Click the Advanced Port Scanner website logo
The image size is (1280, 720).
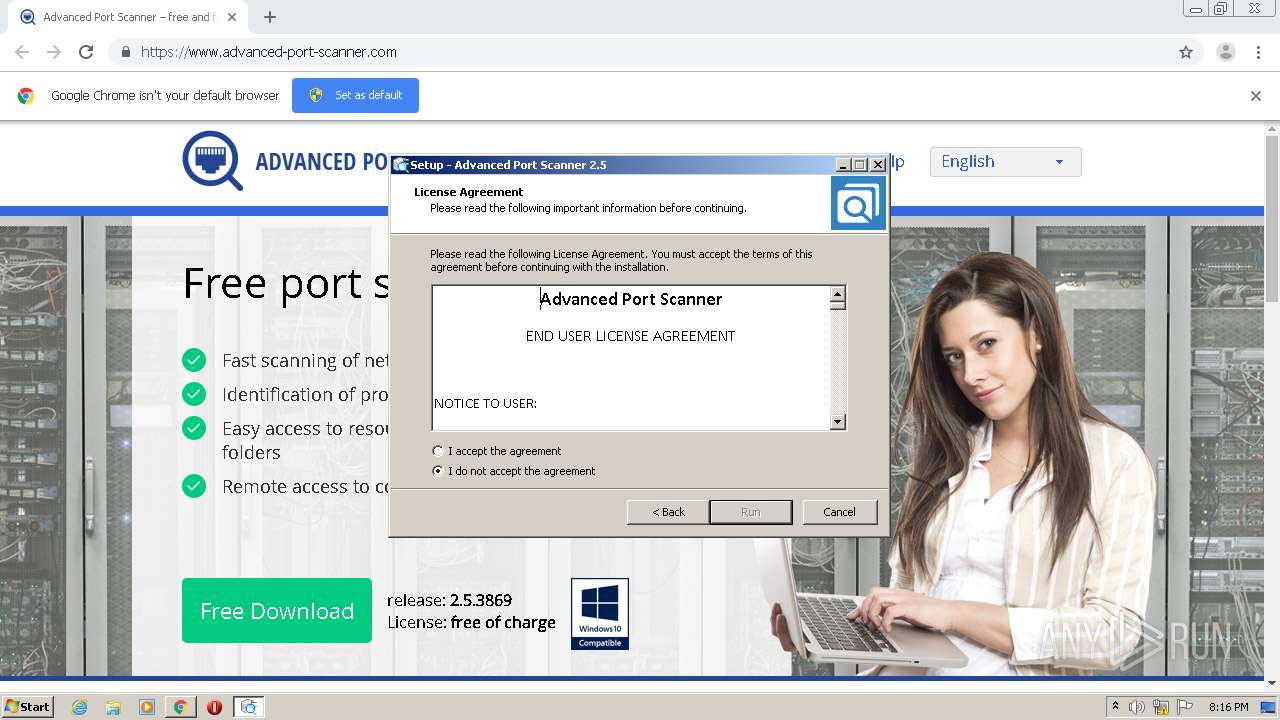point(212,160)
